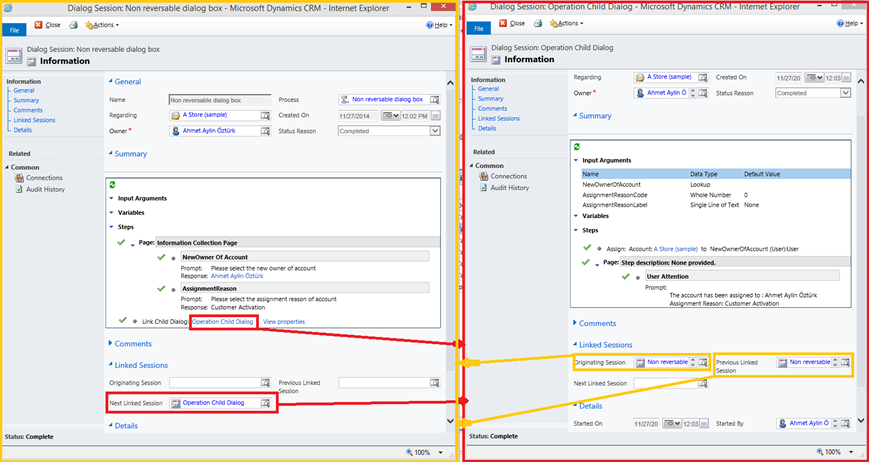Open Audit History in the left window

[x=40, y=189]
